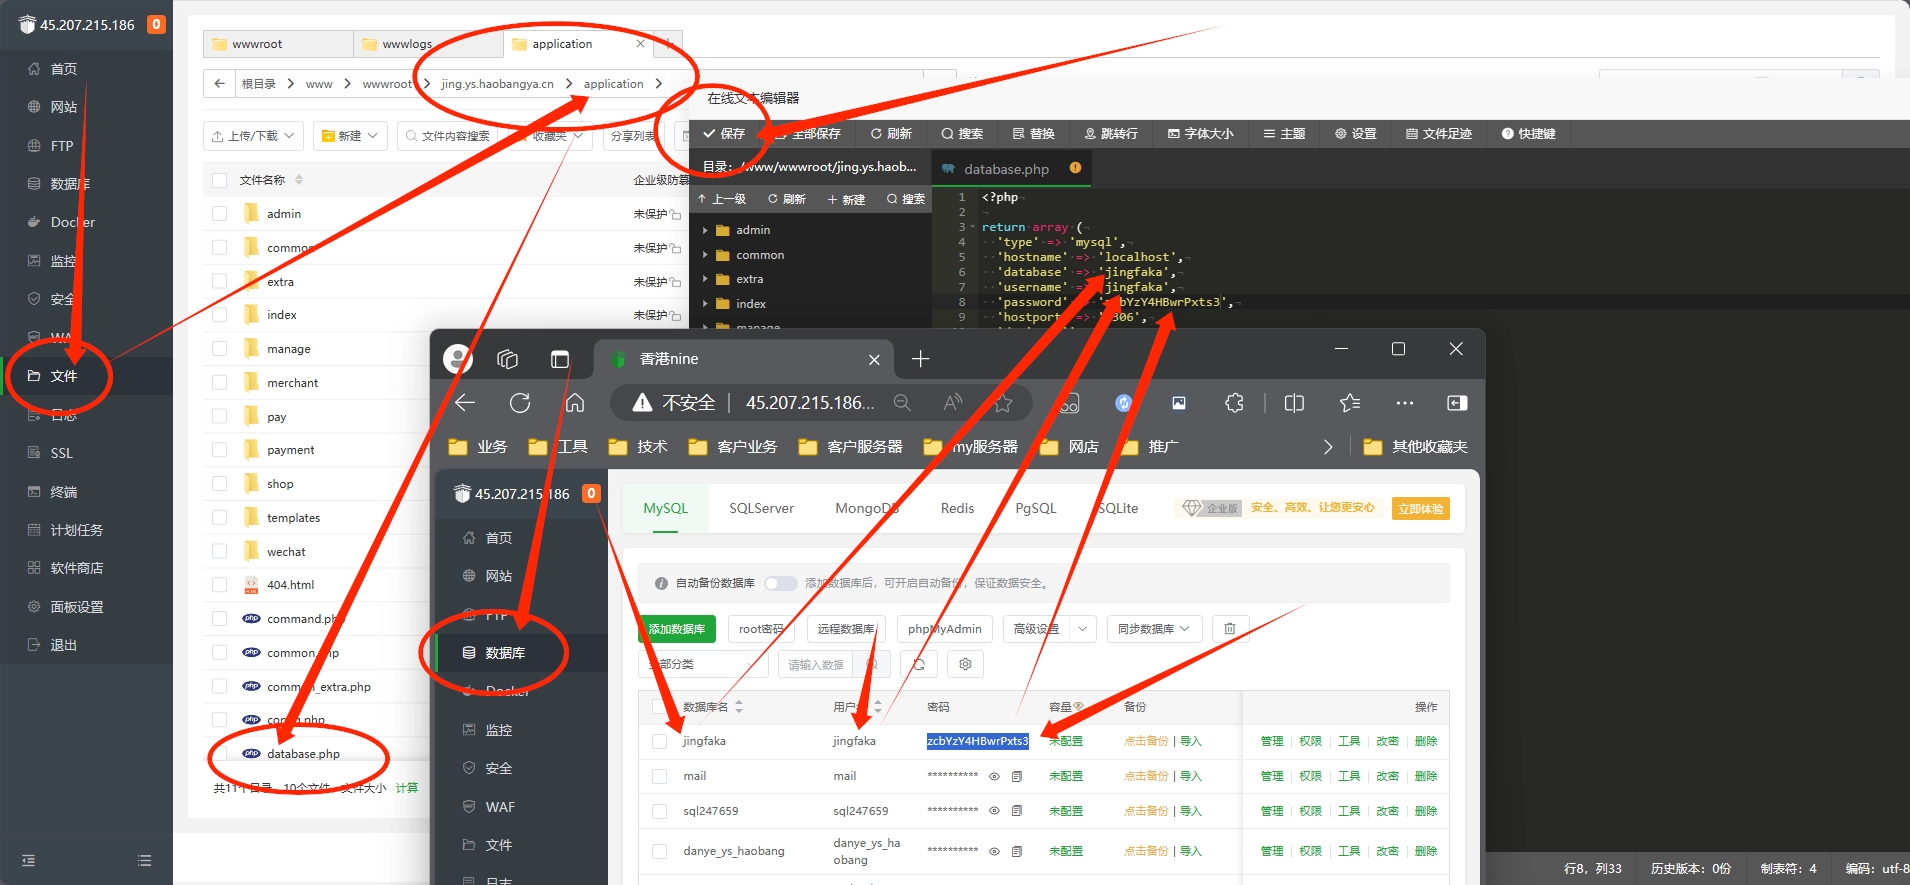Check the mail database row checkbox
The height and width of the screenshot is (885, 1910).
click(x=659, y=777)
